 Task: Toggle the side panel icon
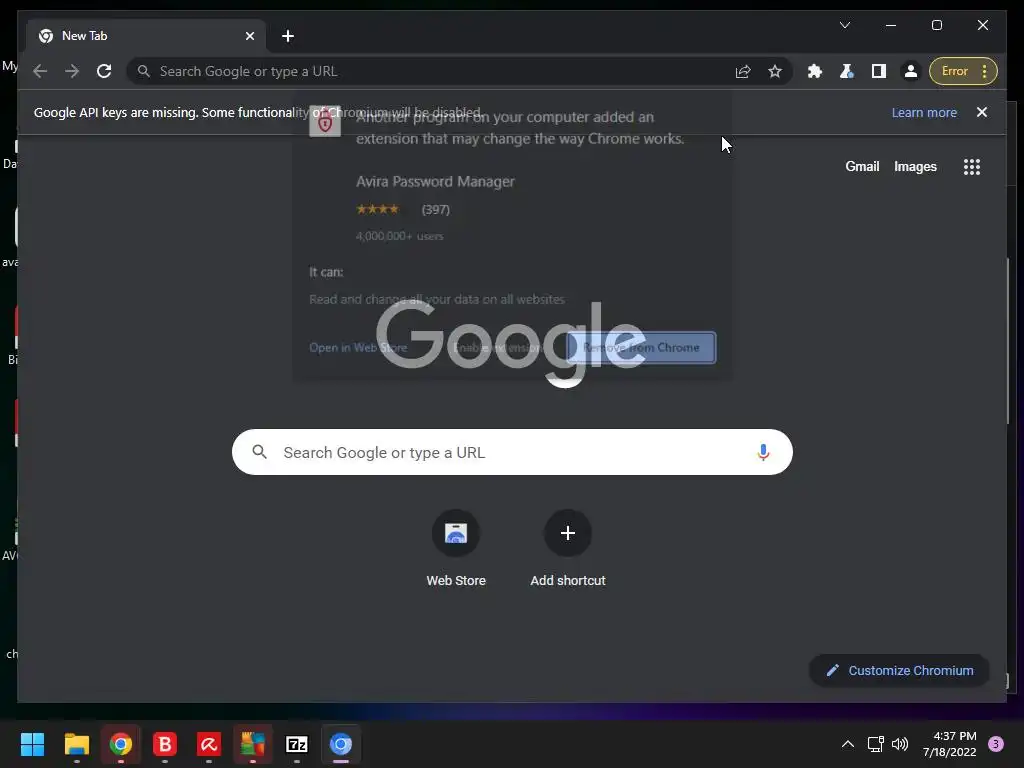tap(878, 71)
